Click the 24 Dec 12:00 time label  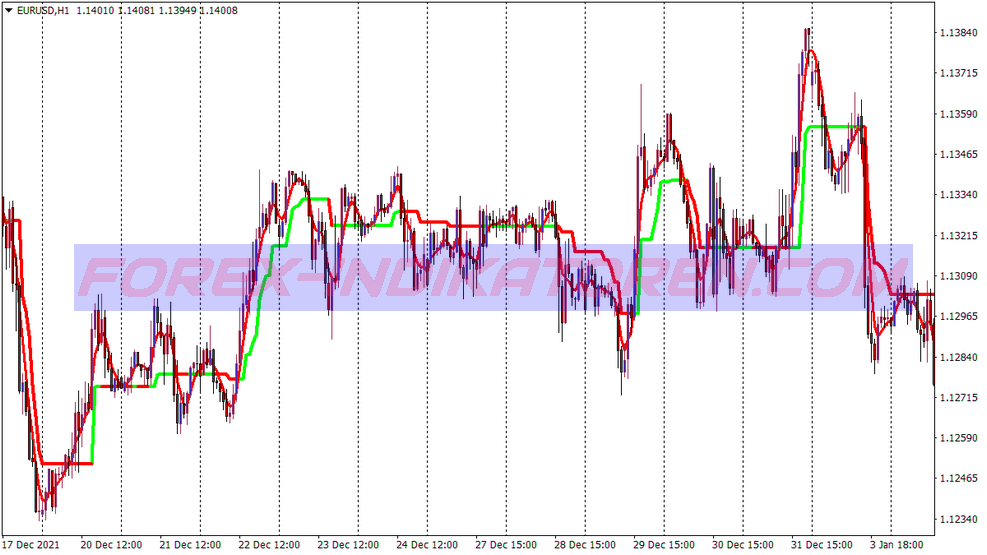[430, 545]
